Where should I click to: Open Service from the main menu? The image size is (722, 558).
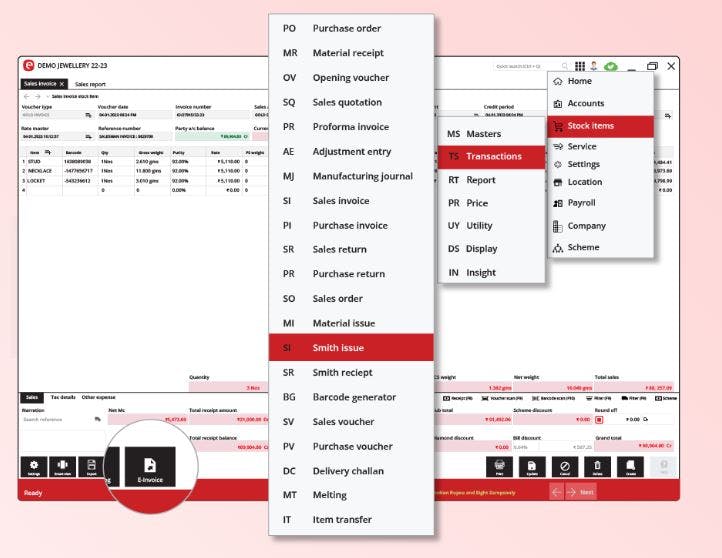(600, 146)
